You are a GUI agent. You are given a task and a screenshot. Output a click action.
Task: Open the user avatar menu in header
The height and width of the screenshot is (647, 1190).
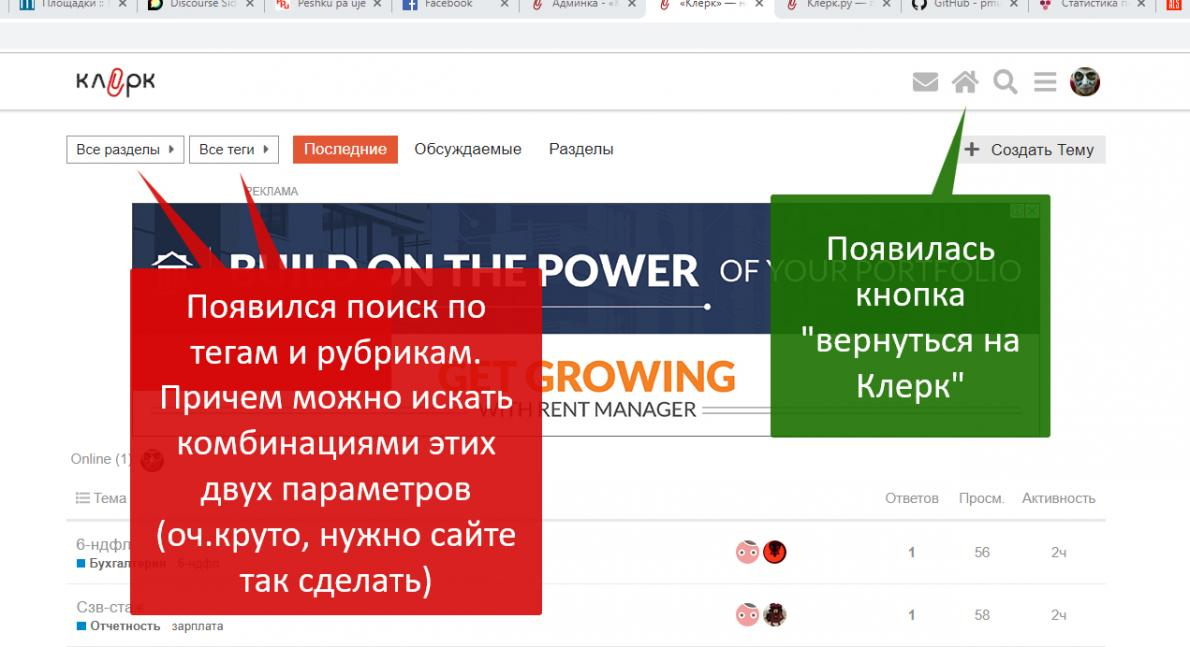1085,81
